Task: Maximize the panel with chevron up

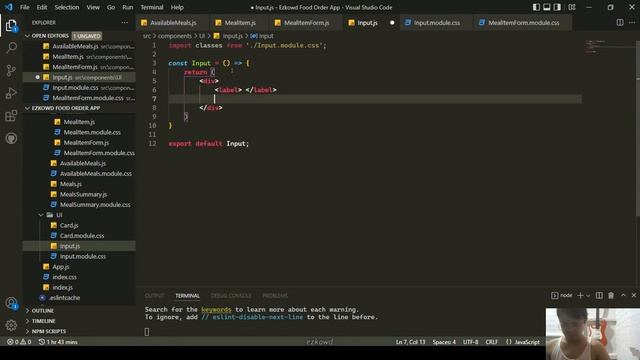Action: point(623,295)
